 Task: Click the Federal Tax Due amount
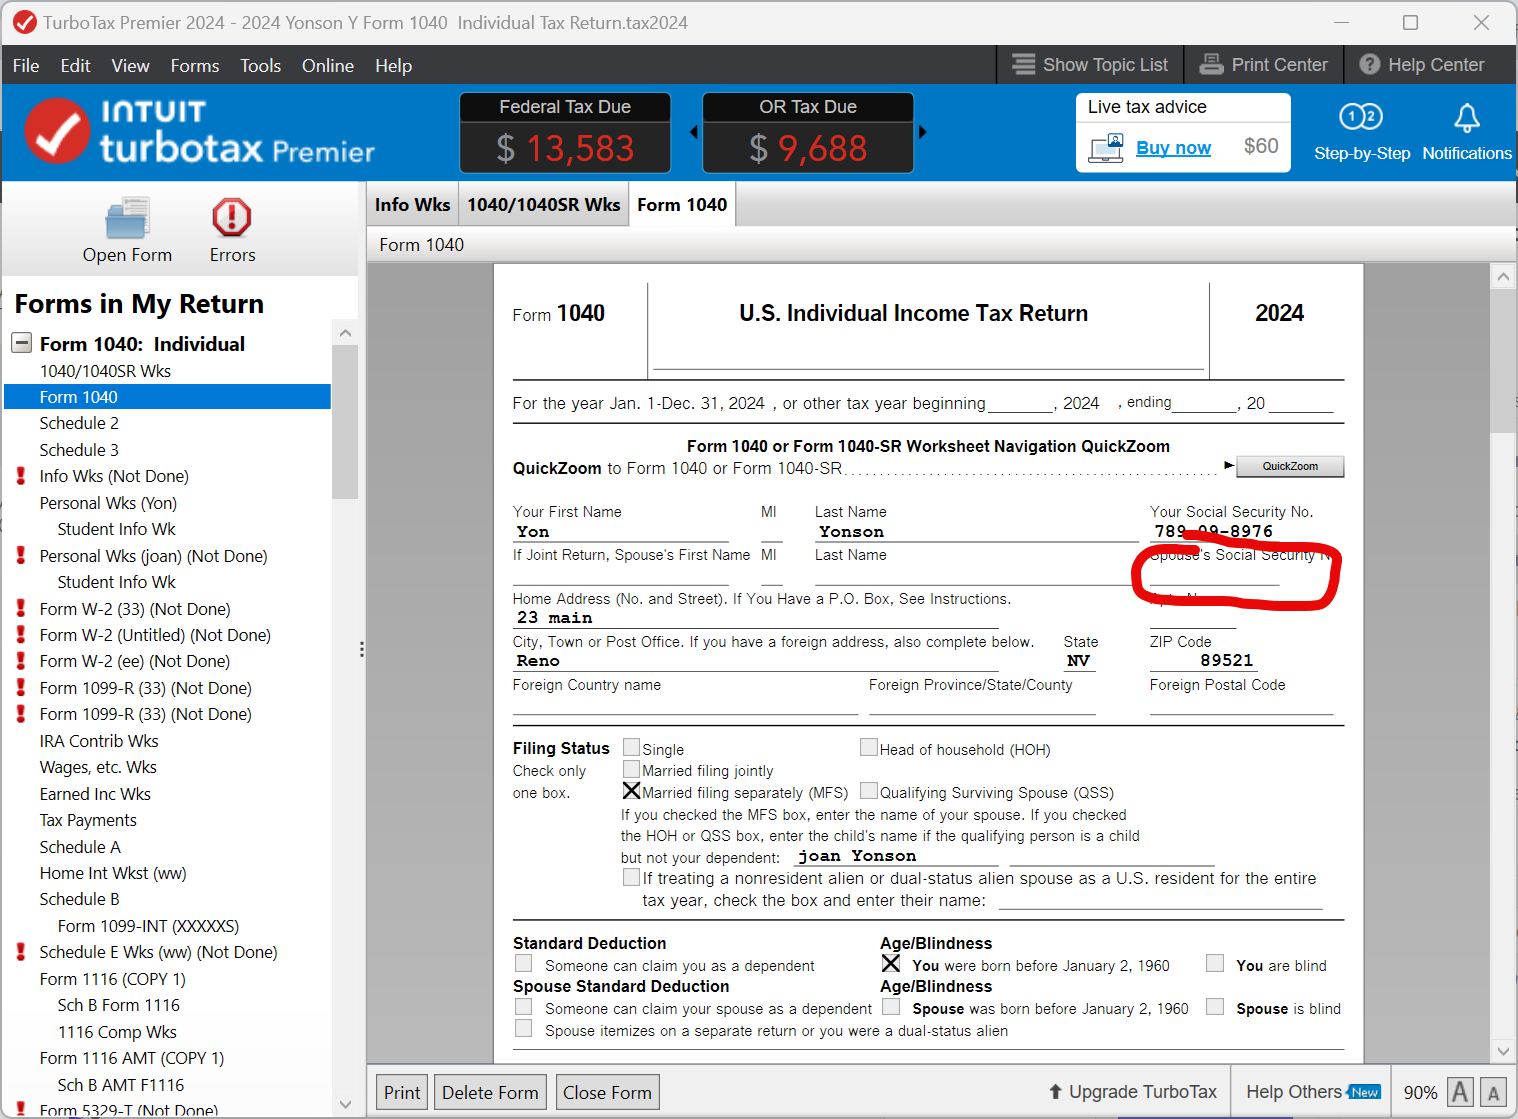click(565, 149)
